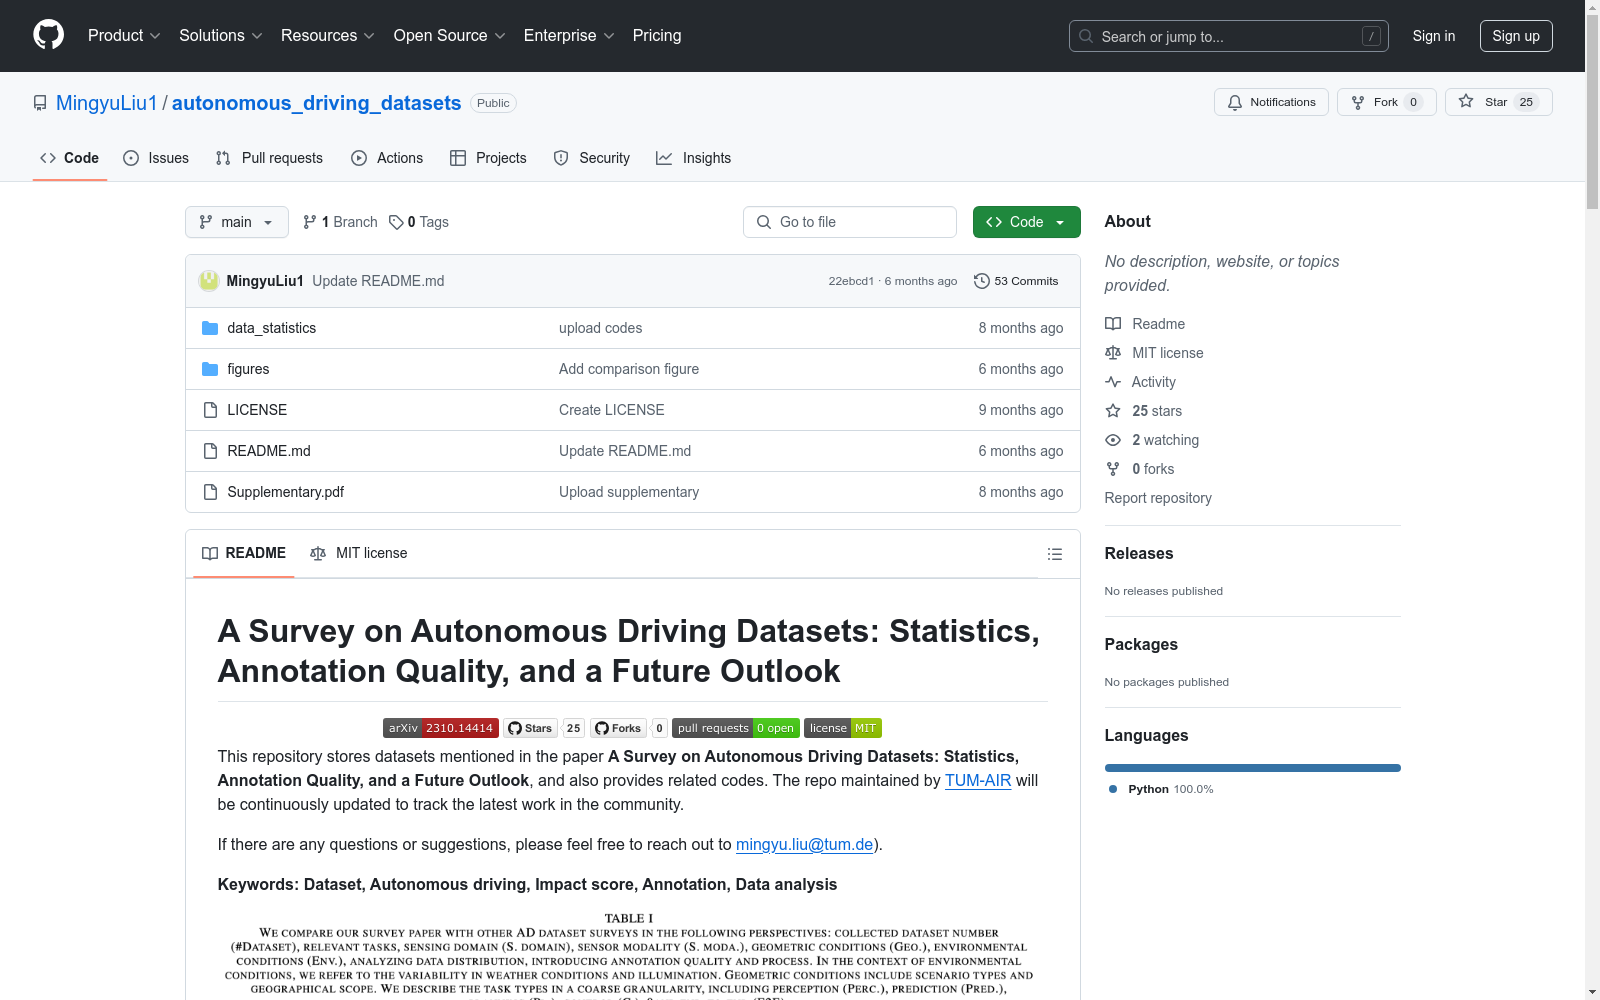Open the green Code dropdown button
1600x1000 pixels.
[x=1026, y=222]
